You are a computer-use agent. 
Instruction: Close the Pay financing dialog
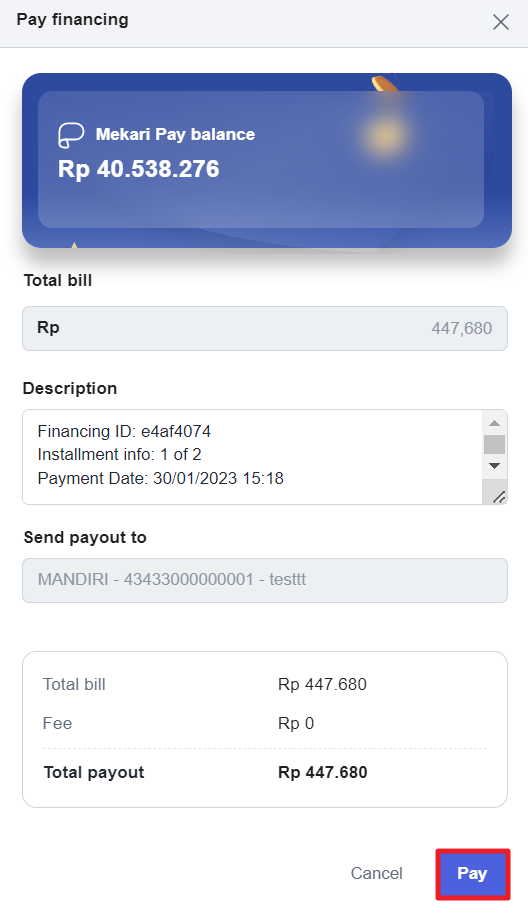pos(501,22)
